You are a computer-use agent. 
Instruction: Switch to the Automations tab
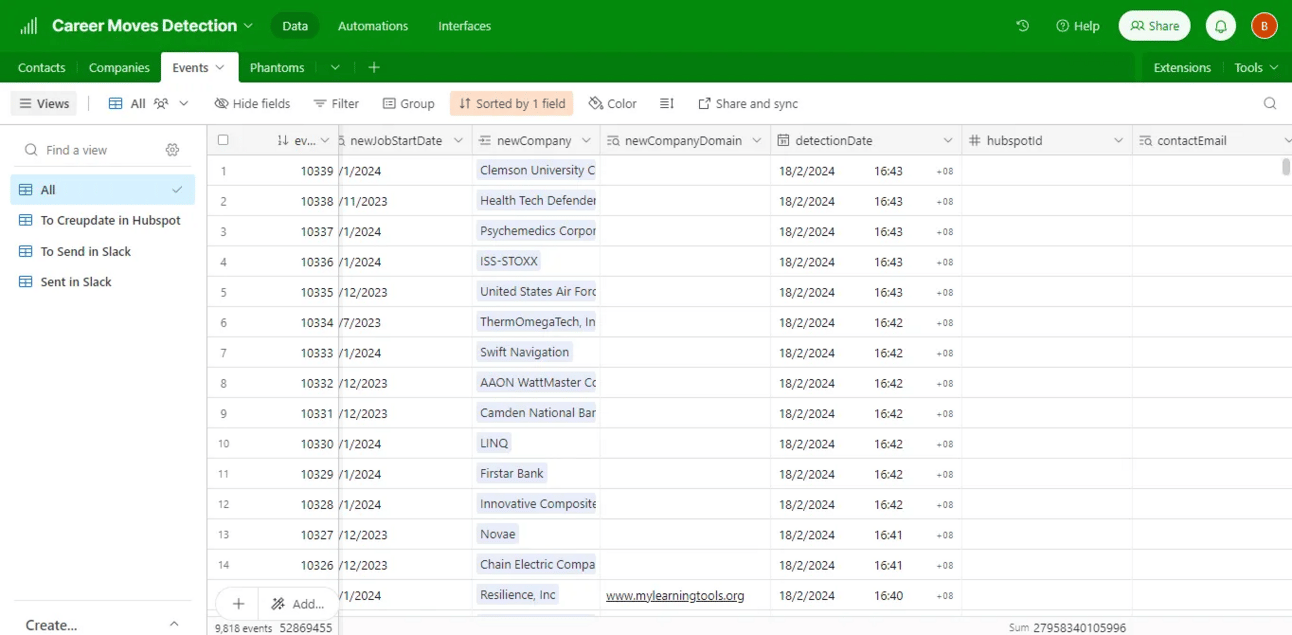(x=373, y=26)
